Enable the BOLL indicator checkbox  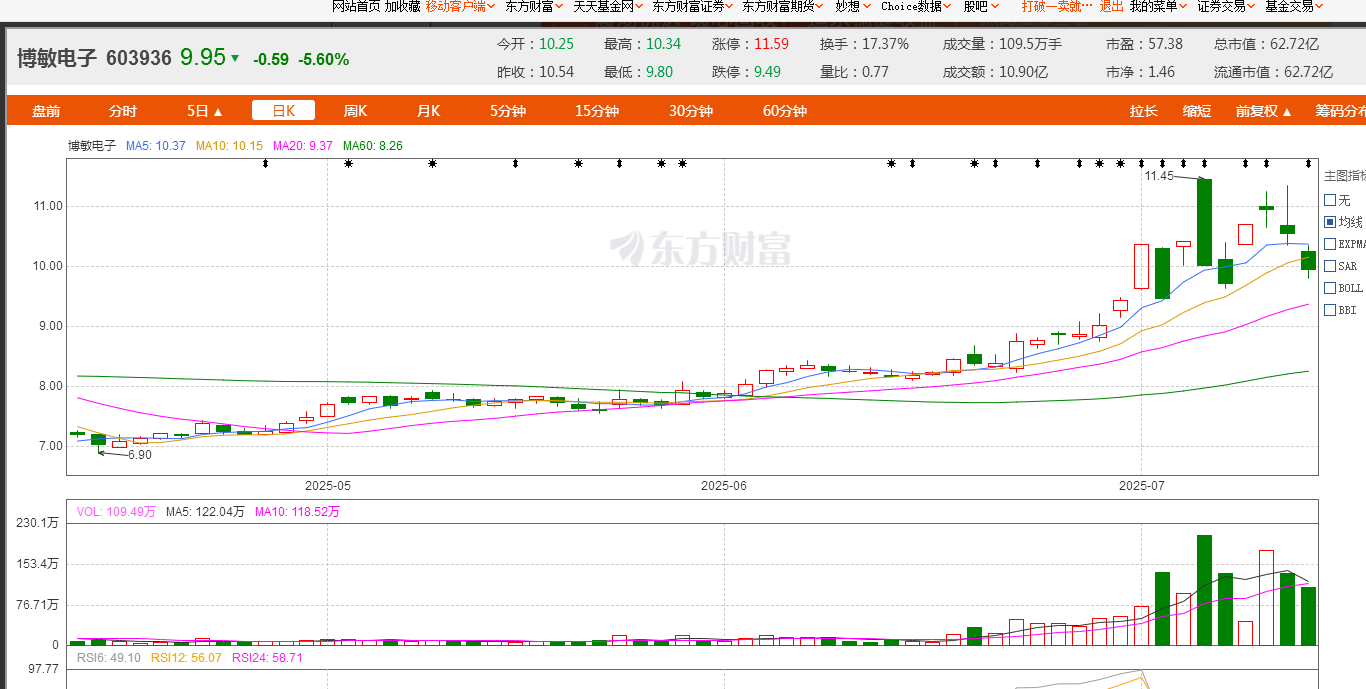click(1330, 288)
